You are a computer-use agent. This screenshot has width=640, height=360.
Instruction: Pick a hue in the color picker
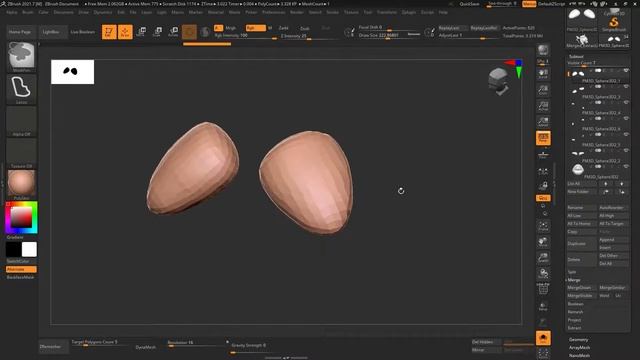click(x=21, y=217)
